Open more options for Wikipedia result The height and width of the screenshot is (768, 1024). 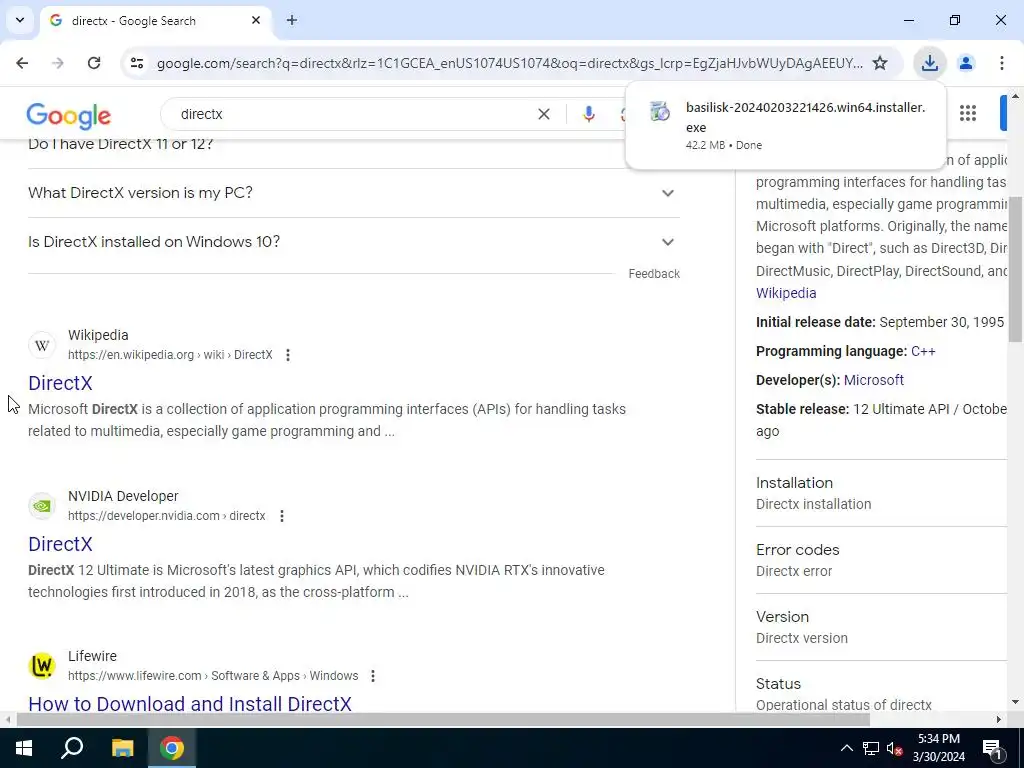pyautogui.click(x=287, y=355)
